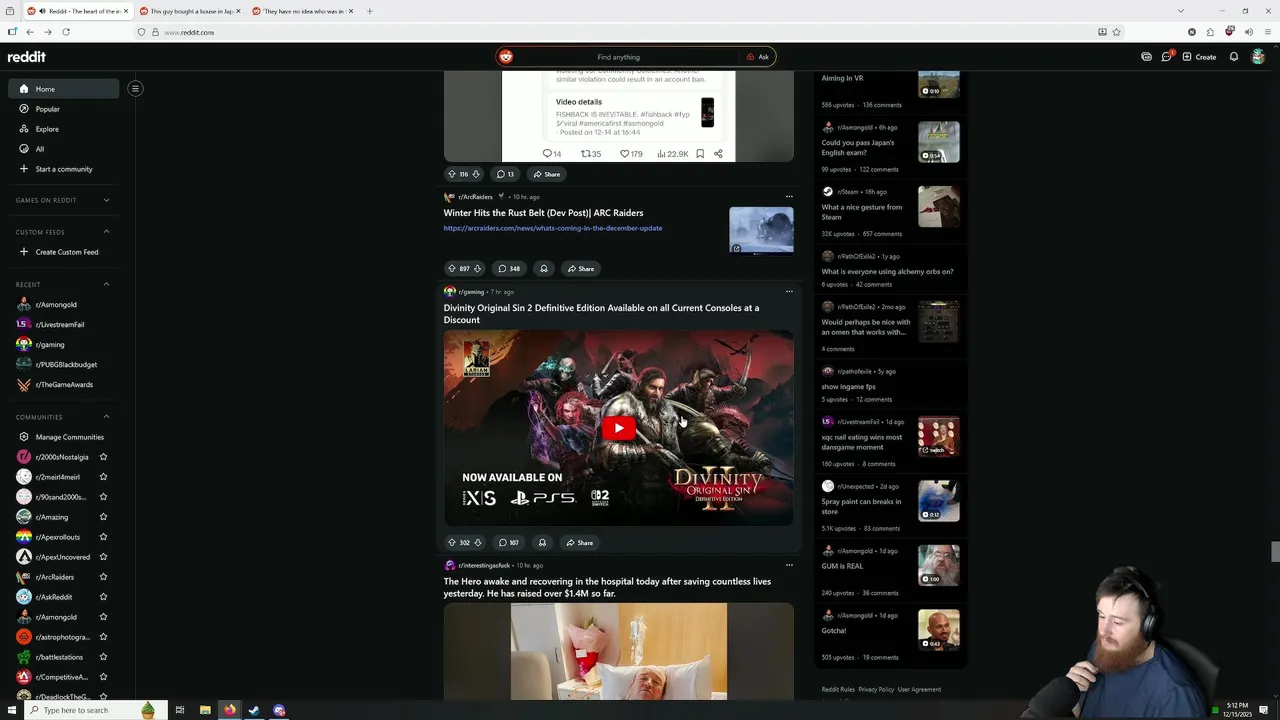
Task: Go to All in sidebar
Action: pyautogui.click(x=63, y=149)
